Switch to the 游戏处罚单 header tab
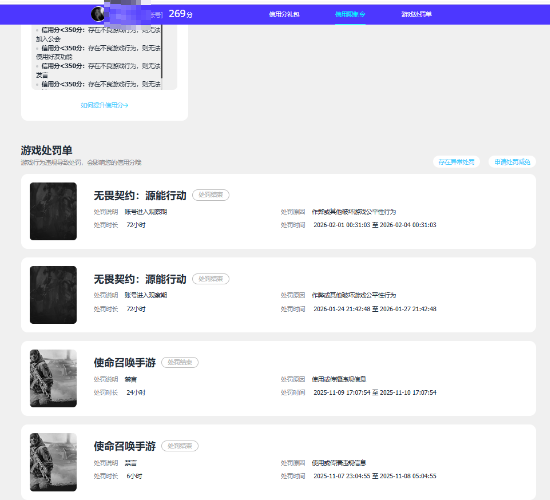 point(416,14)
